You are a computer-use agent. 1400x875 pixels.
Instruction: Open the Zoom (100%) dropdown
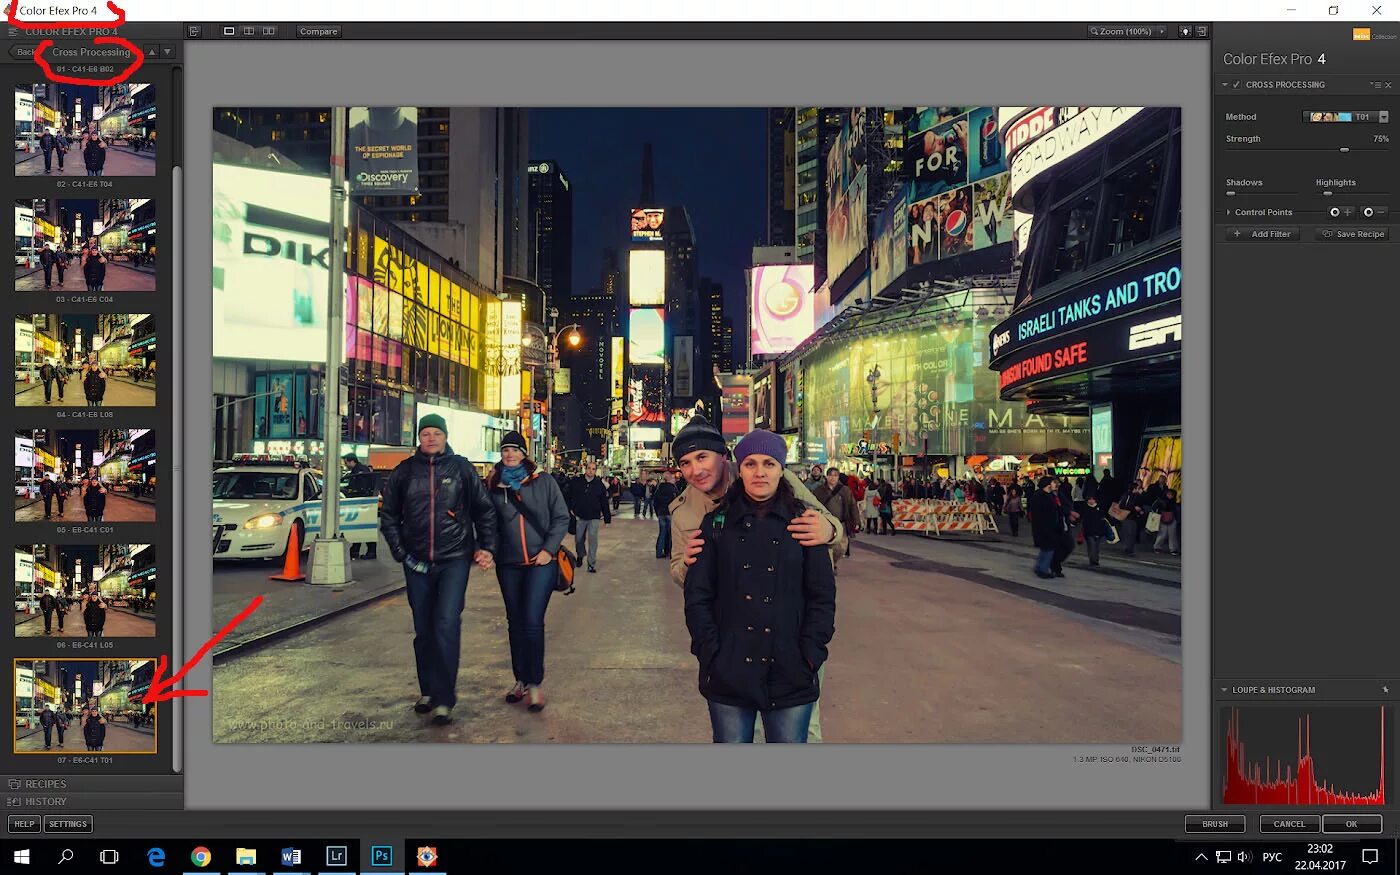[1127, 31]
